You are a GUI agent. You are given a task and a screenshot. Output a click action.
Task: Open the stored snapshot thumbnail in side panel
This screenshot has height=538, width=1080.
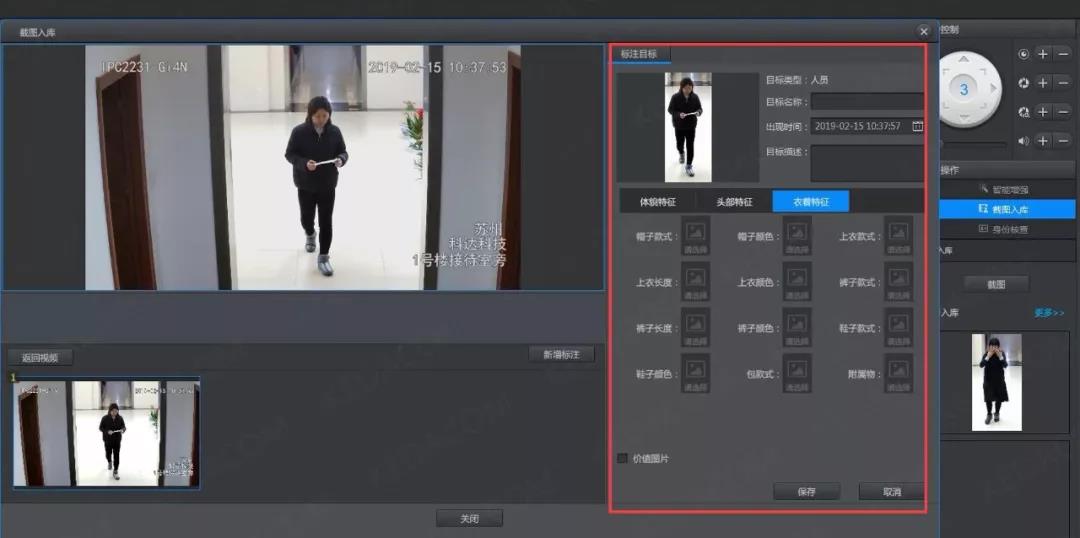coord(996,382)
